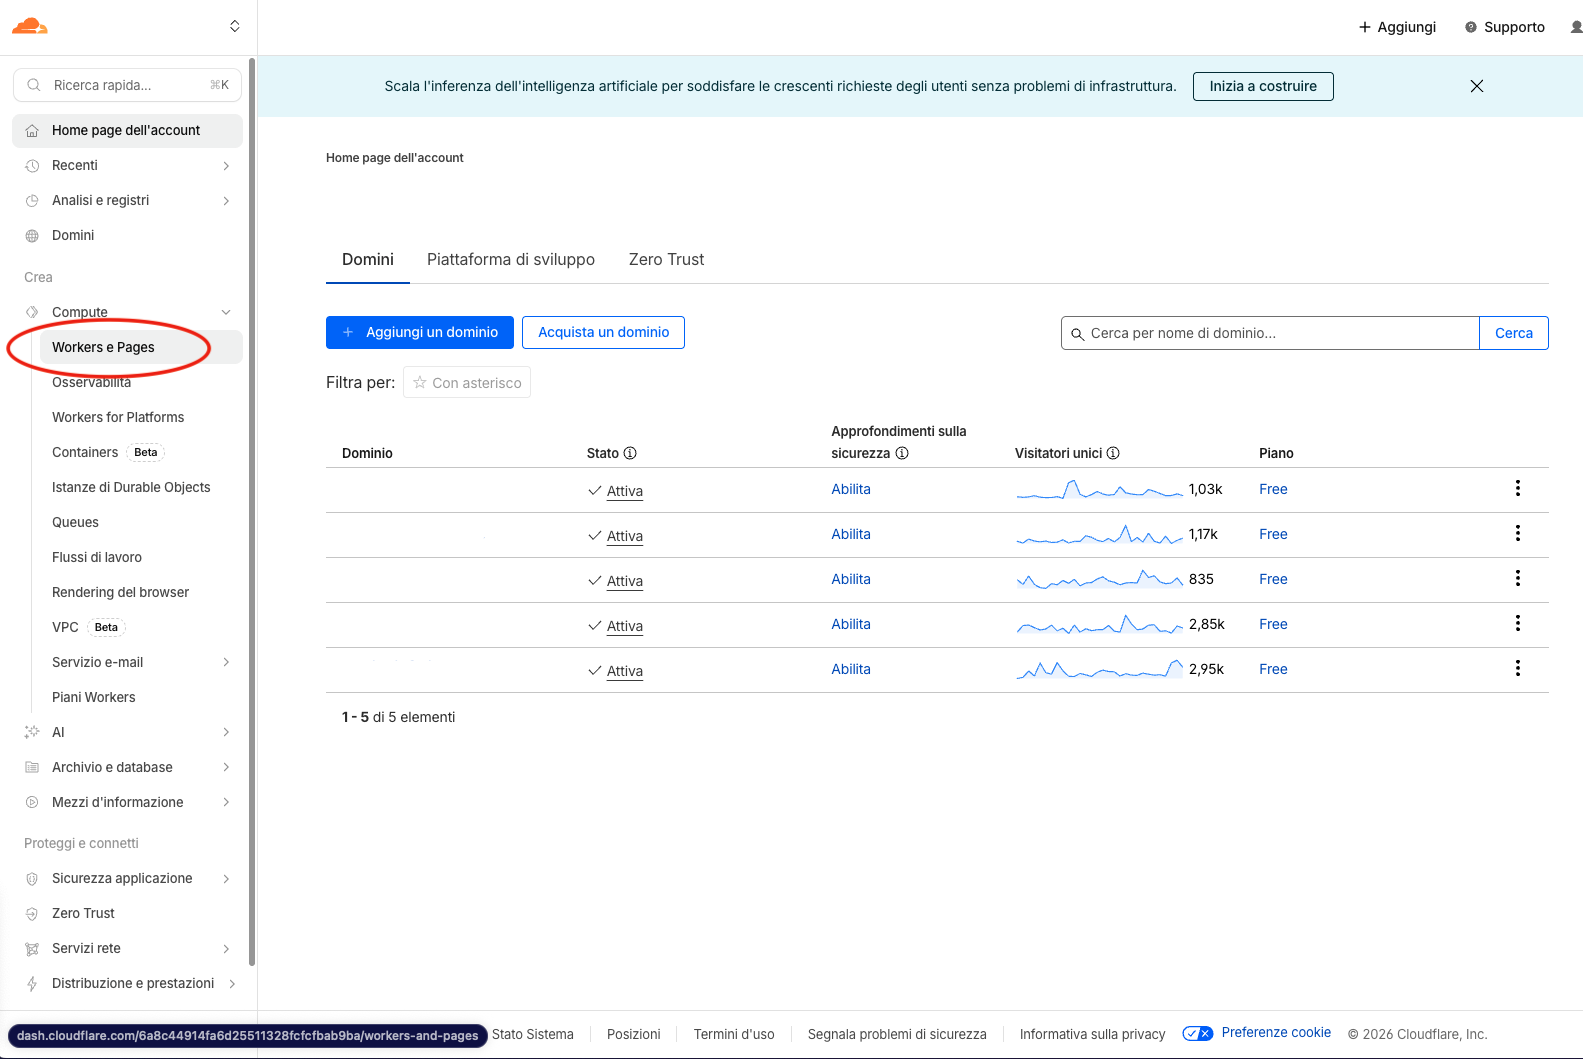Screen dimensions: 1583x1059
Task: Click Free plan in 2,95k row
Action: click(x=1273, y=669)
